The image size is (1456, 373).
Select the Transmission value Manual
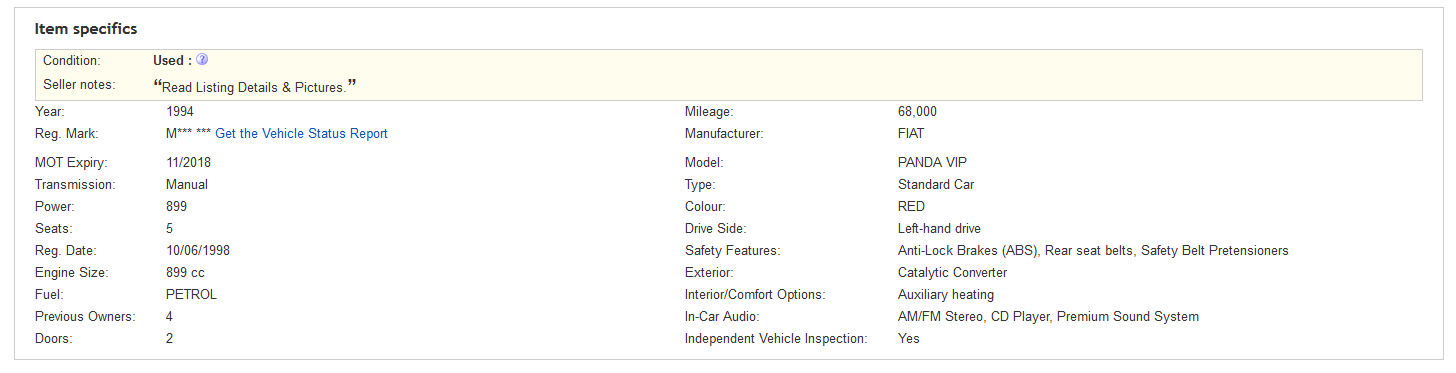pos(187,185)
